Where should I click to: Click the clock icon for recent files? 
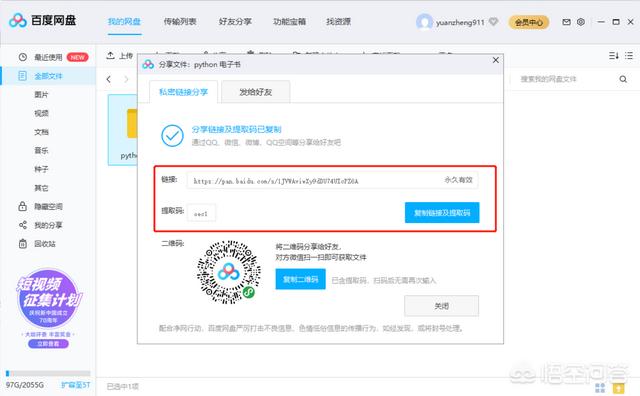coord(23,57)
